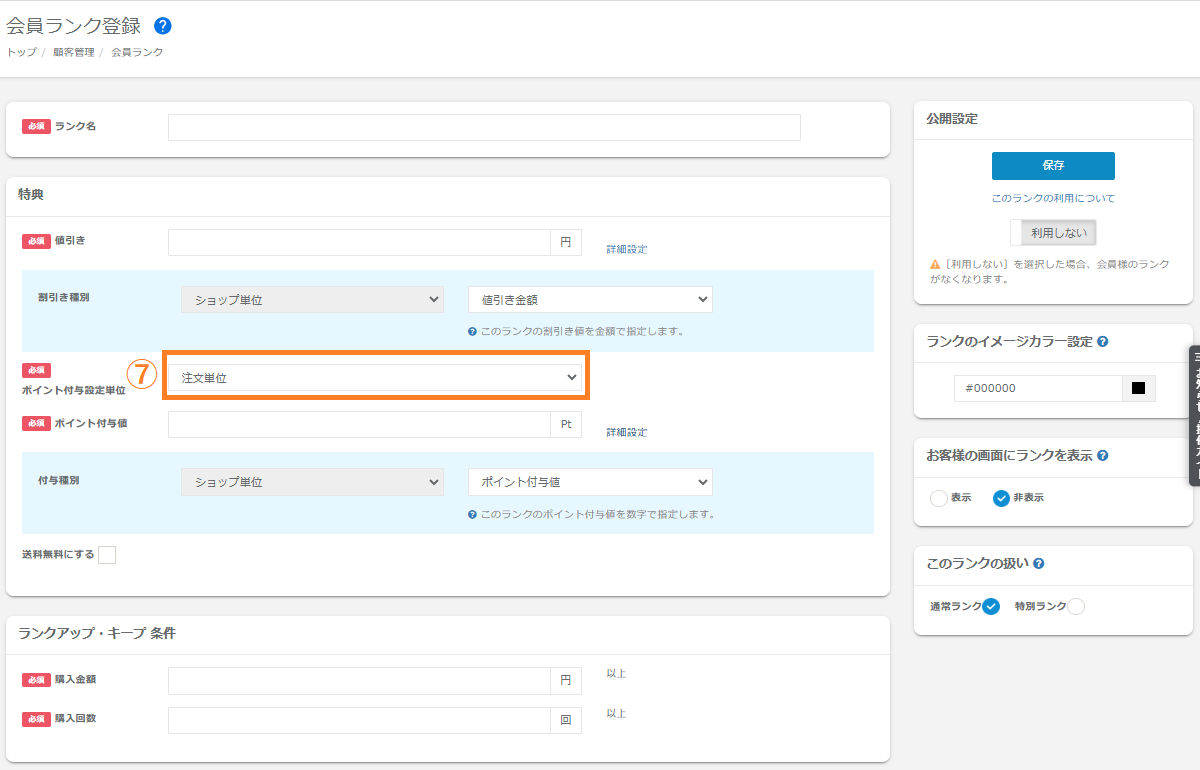Click the 保存 button

[1053, 166]
